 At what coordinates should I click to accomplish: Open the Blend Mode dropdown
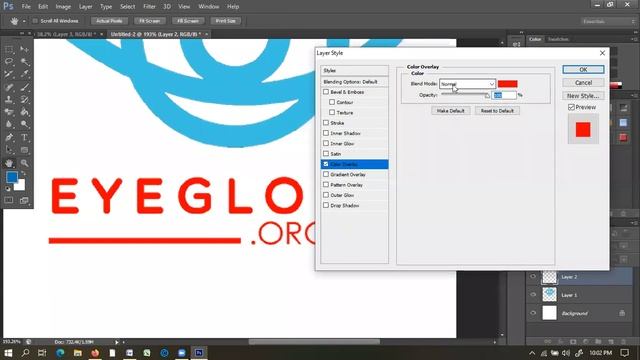467,84
